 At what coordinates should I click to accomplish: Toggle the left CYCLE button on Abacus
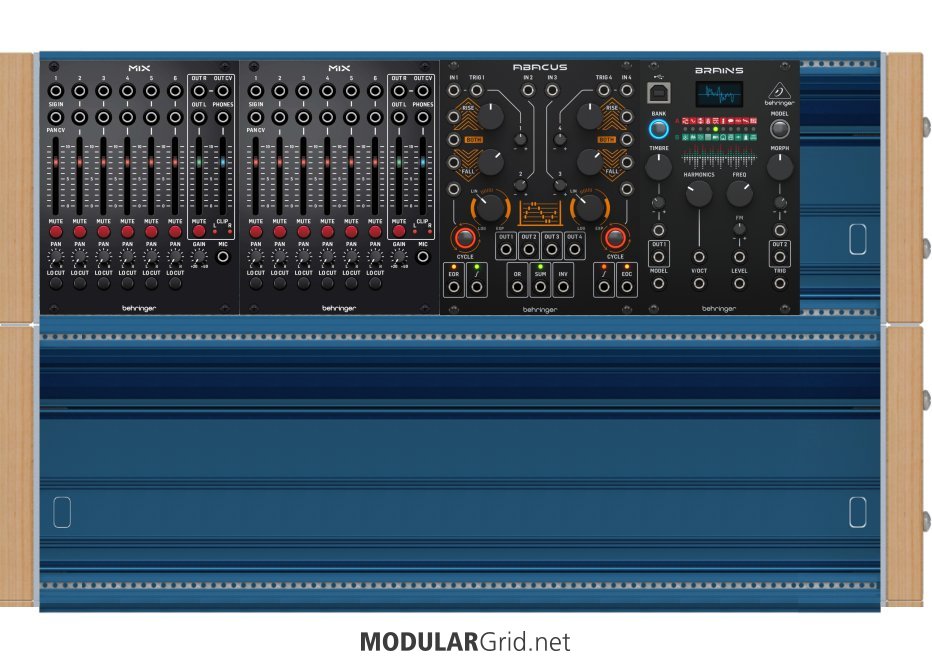465,238
